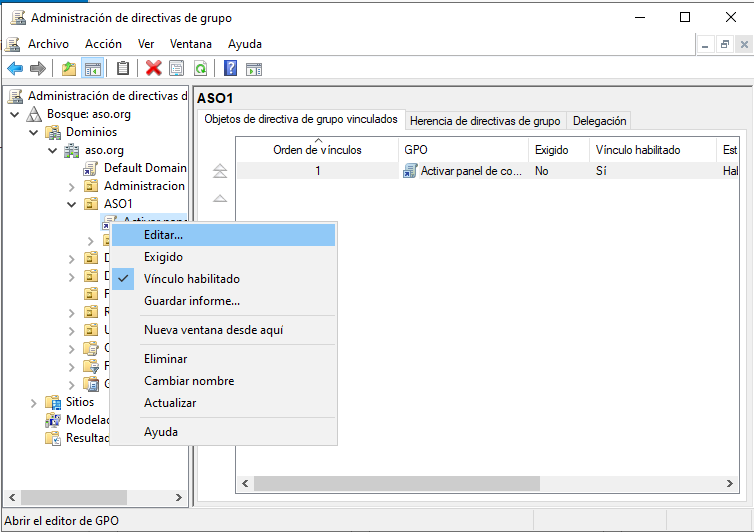This screenshot has height=532, width=754.
Task: Select Eliminar in the context menu
Action: (165, 359)
